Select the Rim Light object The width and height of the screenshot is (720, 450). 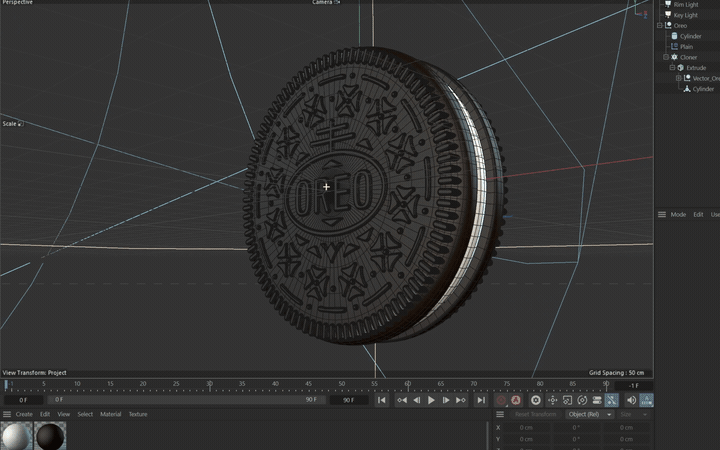(x=686, y=5)
